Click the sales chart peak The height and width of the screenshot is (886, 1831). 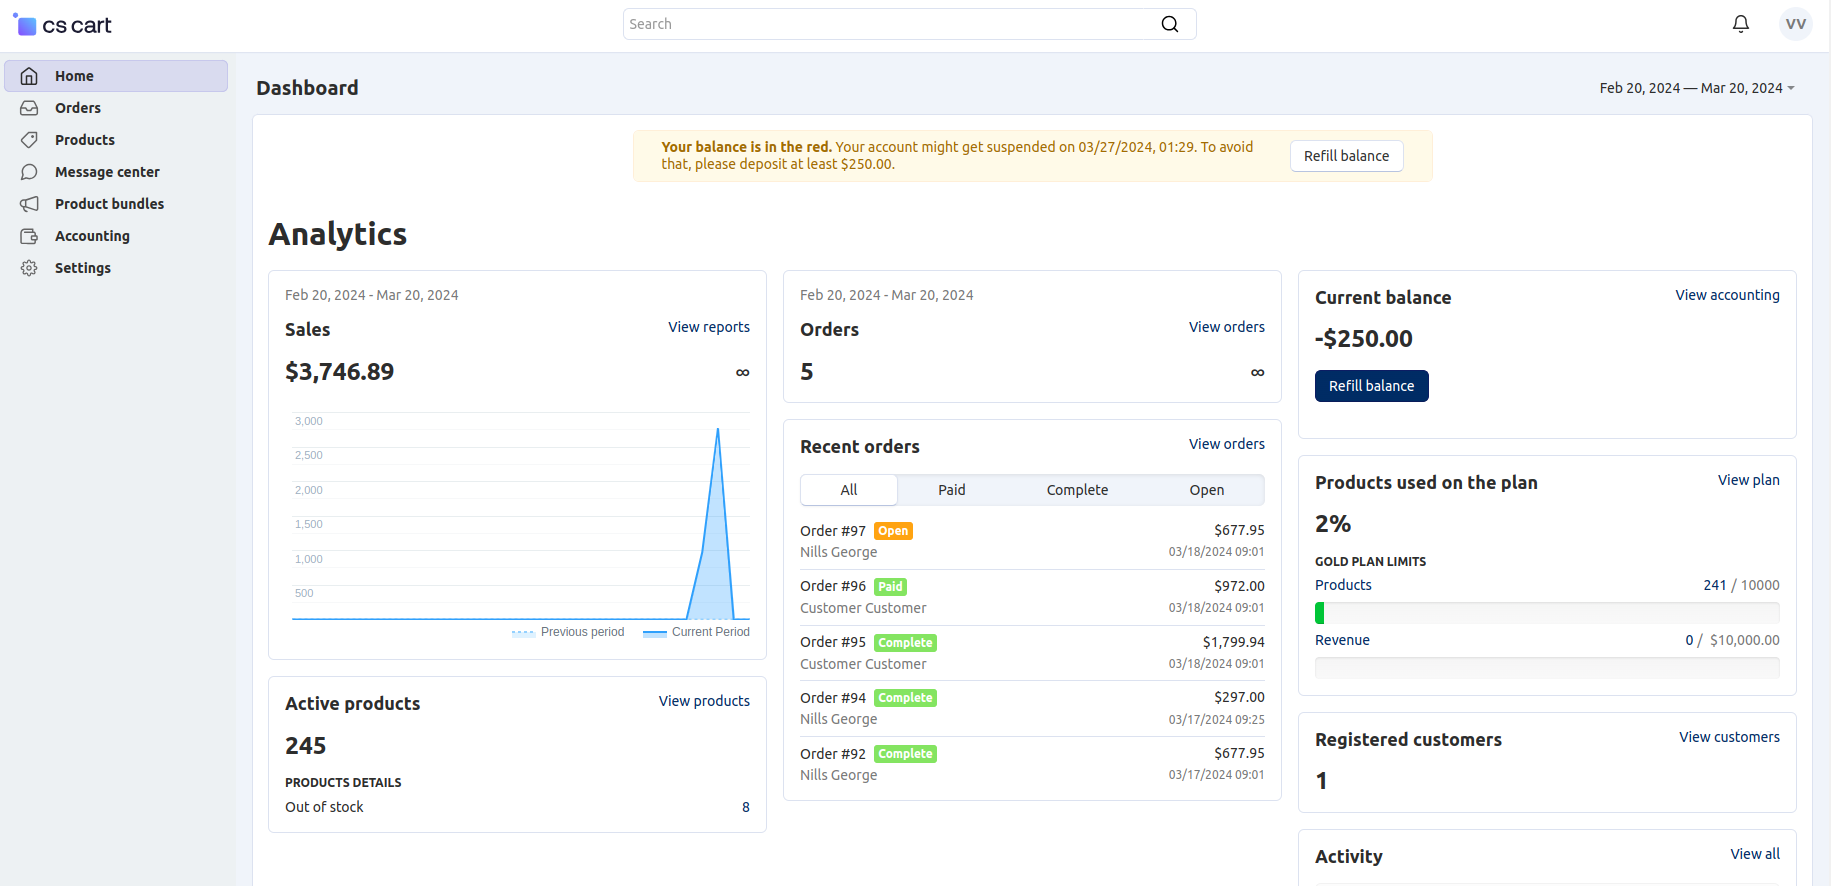[x=718, y=431]
